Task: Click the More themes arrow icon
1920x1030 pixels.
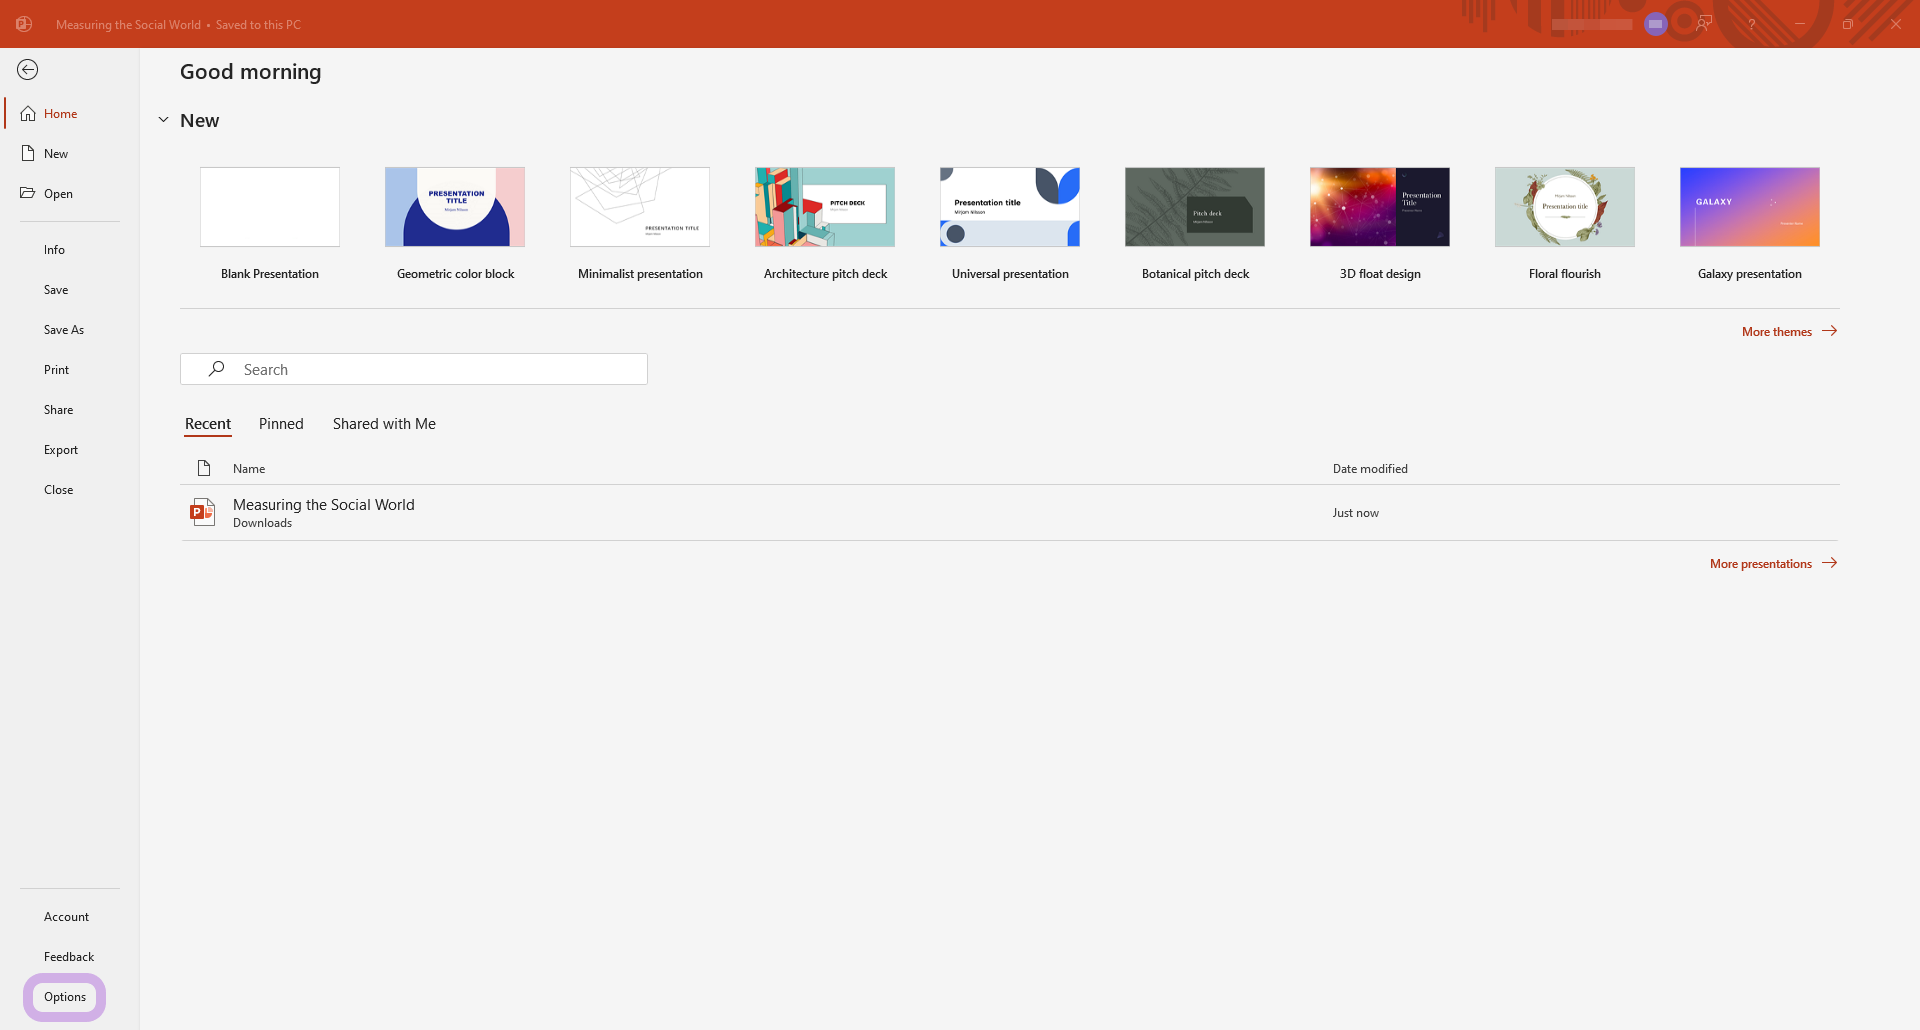Action: click(1830, 331)
